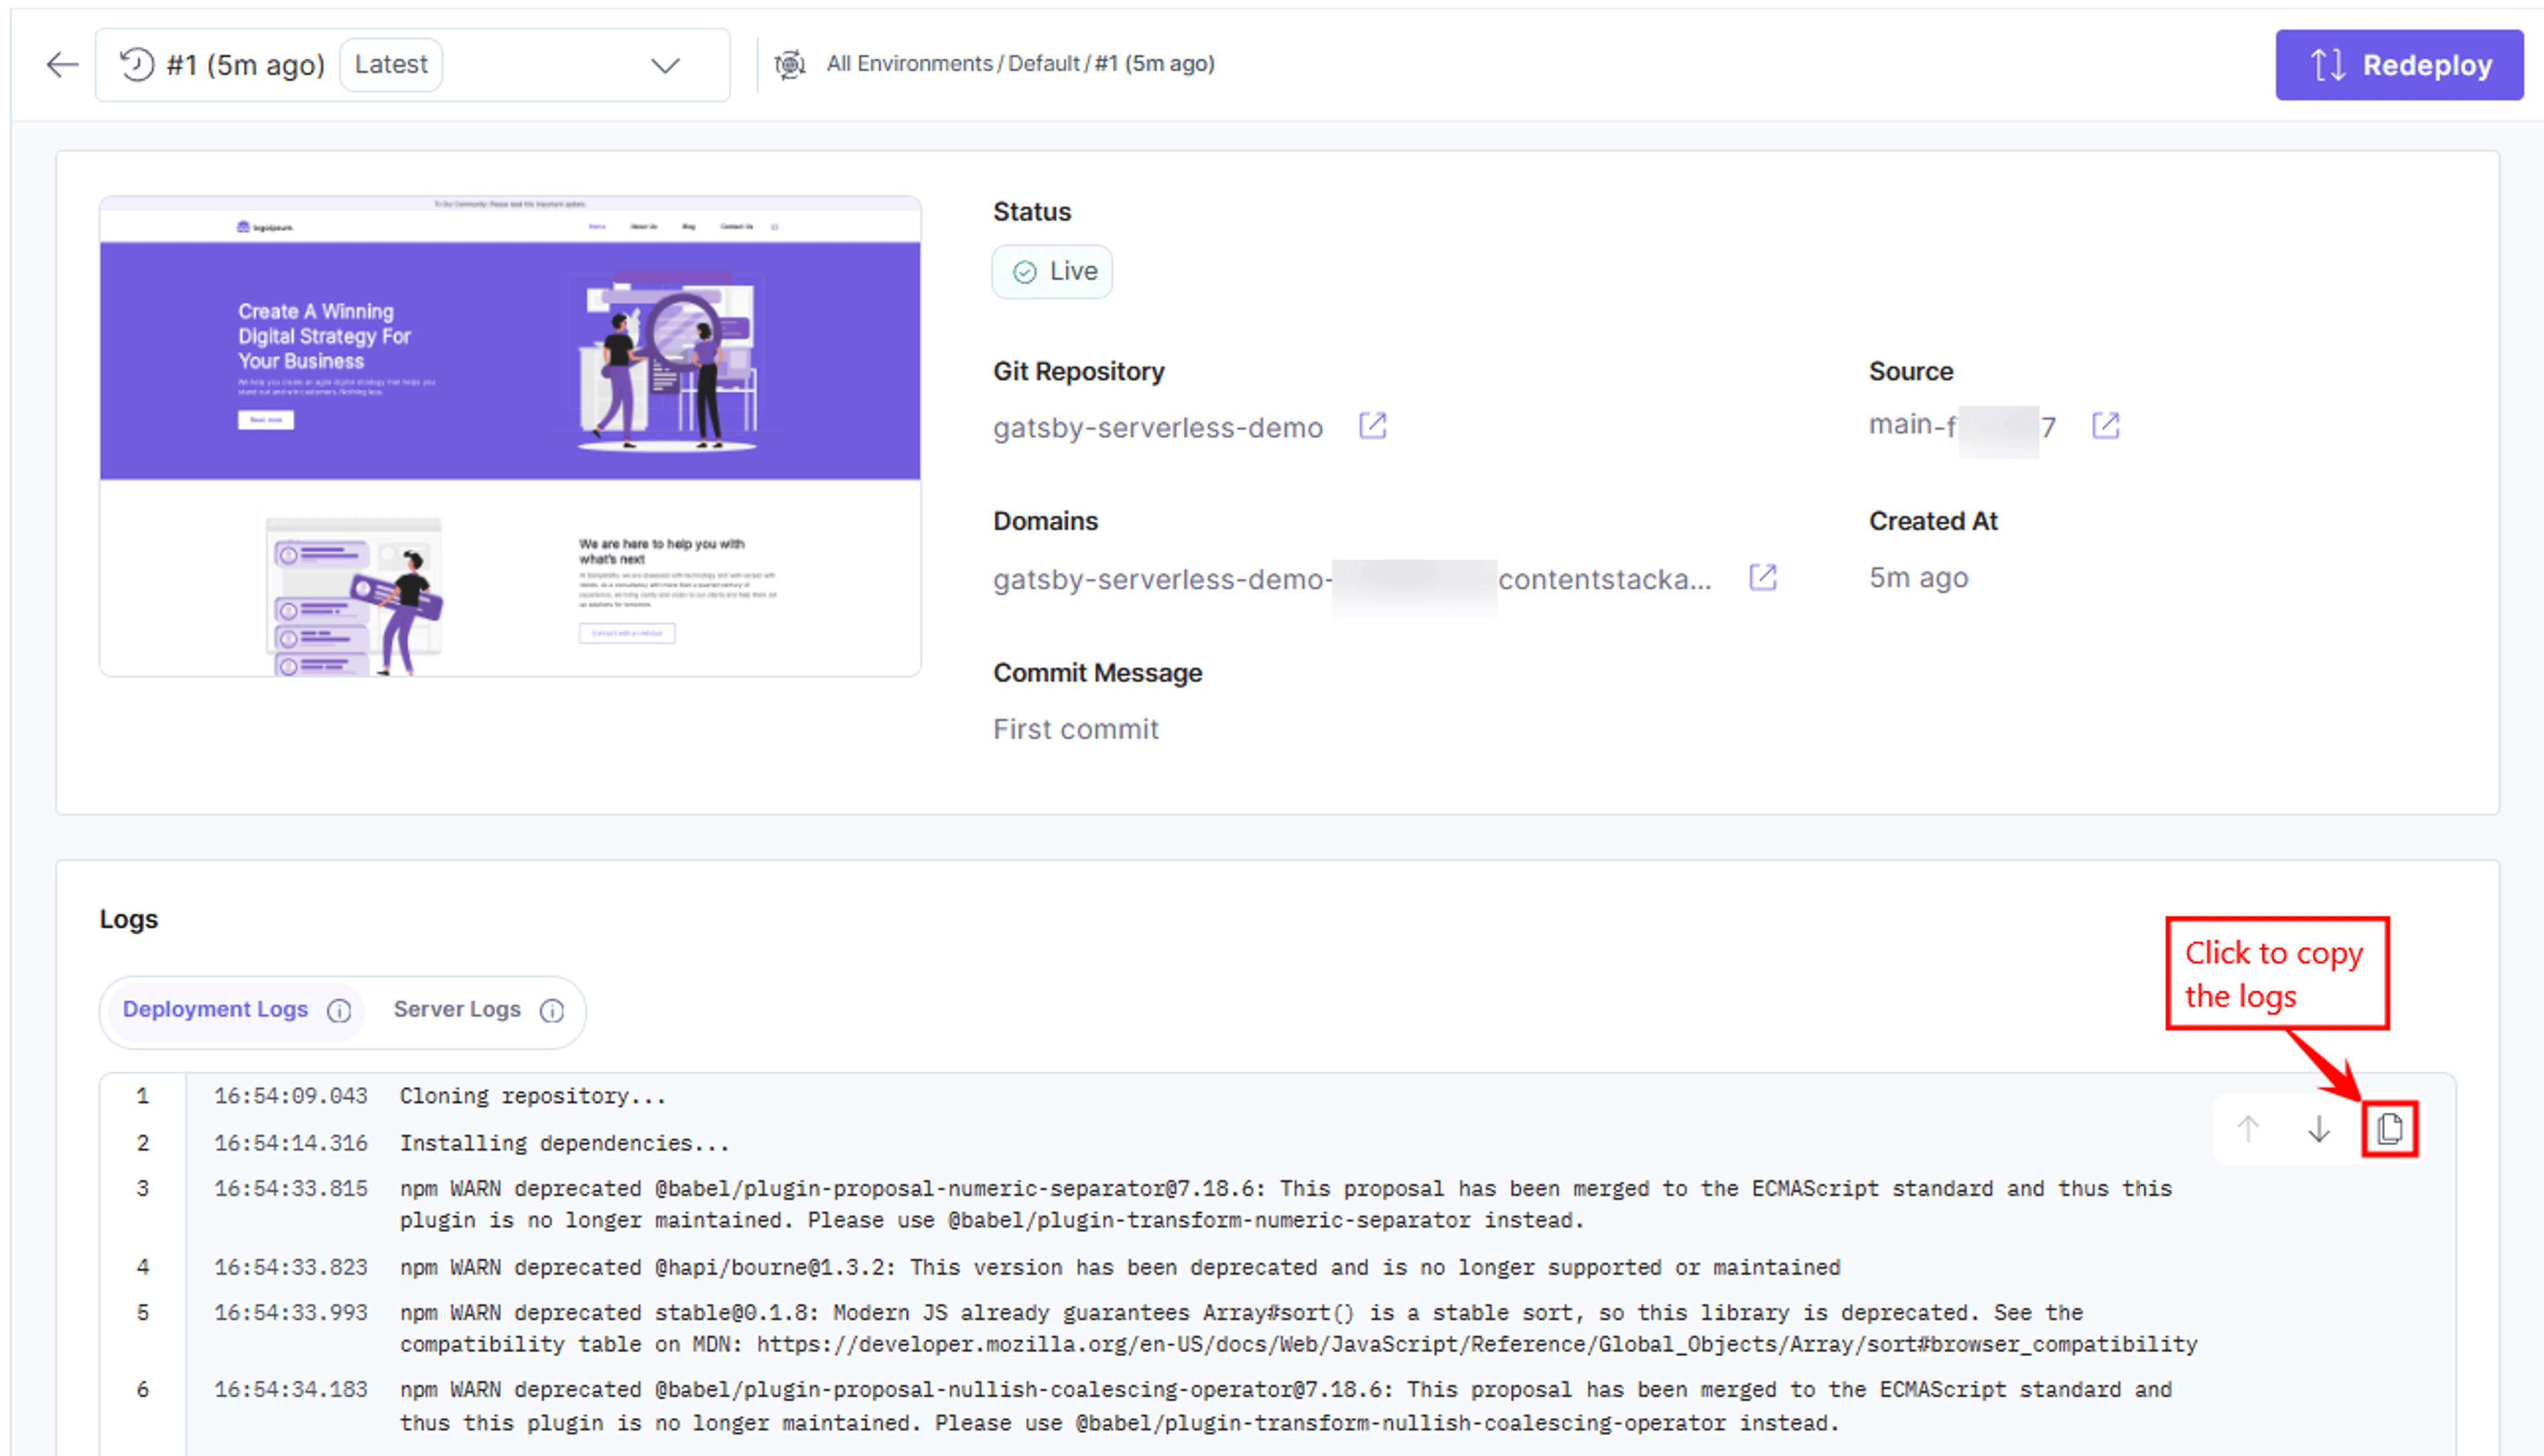2544x1456 pixels.
Task: Open Source commit external link icon
Action: coord(2106,426)
